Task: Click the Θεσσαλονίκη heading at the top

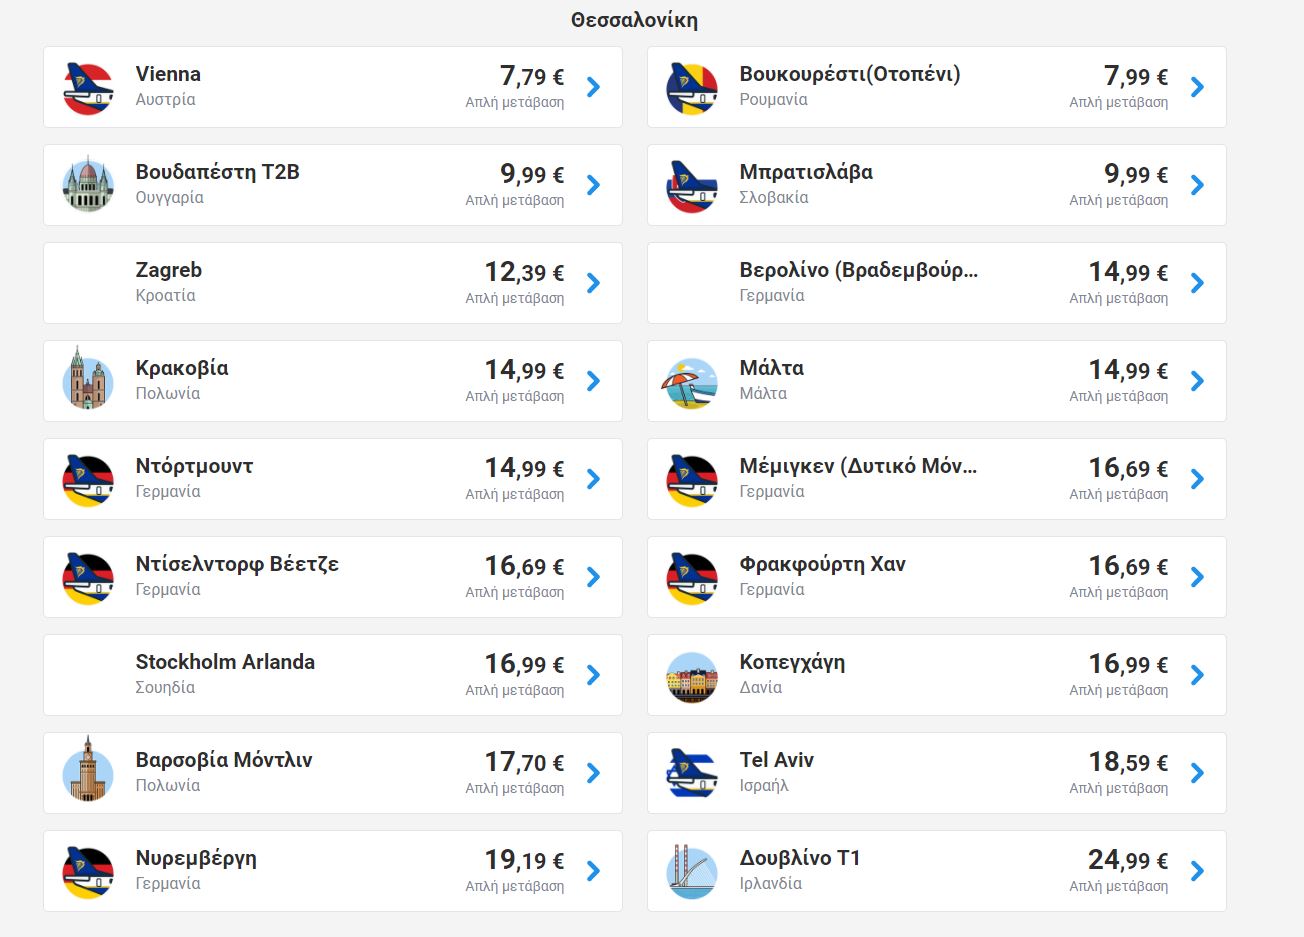Action: (x=634, y=20)
